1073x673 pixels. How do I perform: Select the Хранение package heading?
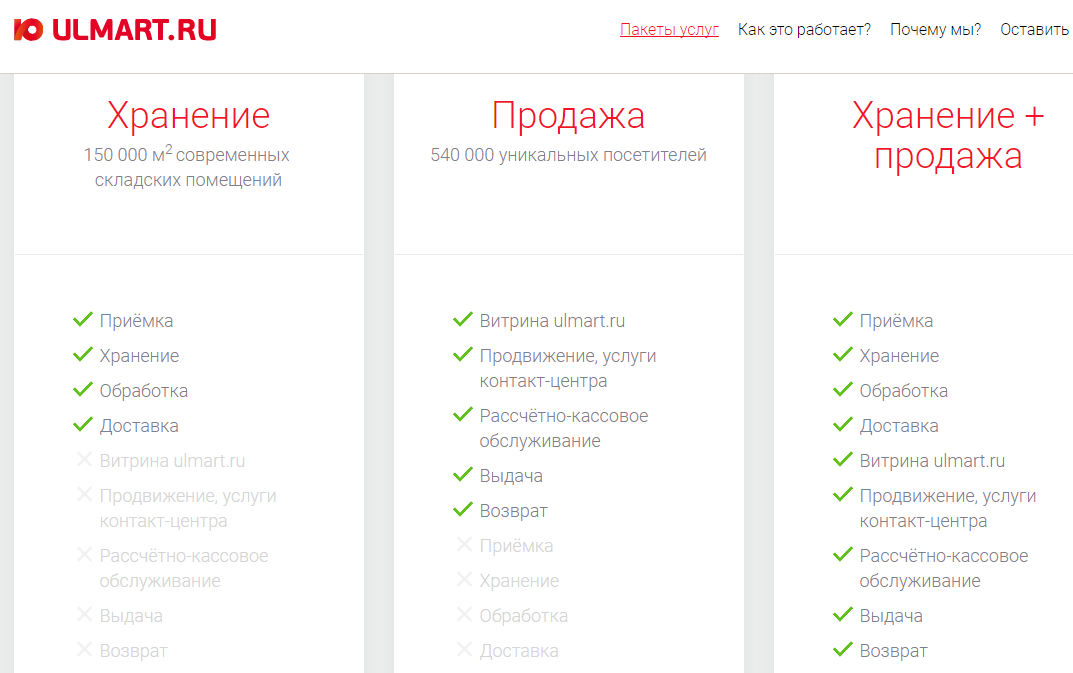[x=189, y=116]
